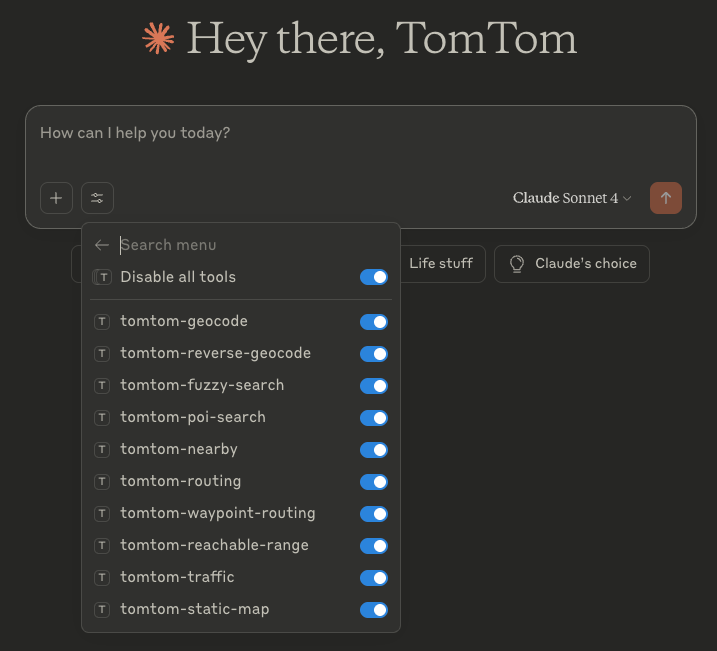Click the T icon beside tomtom-static-map
The height and width of the screenshot is (651, 717).
click(102, 609)
